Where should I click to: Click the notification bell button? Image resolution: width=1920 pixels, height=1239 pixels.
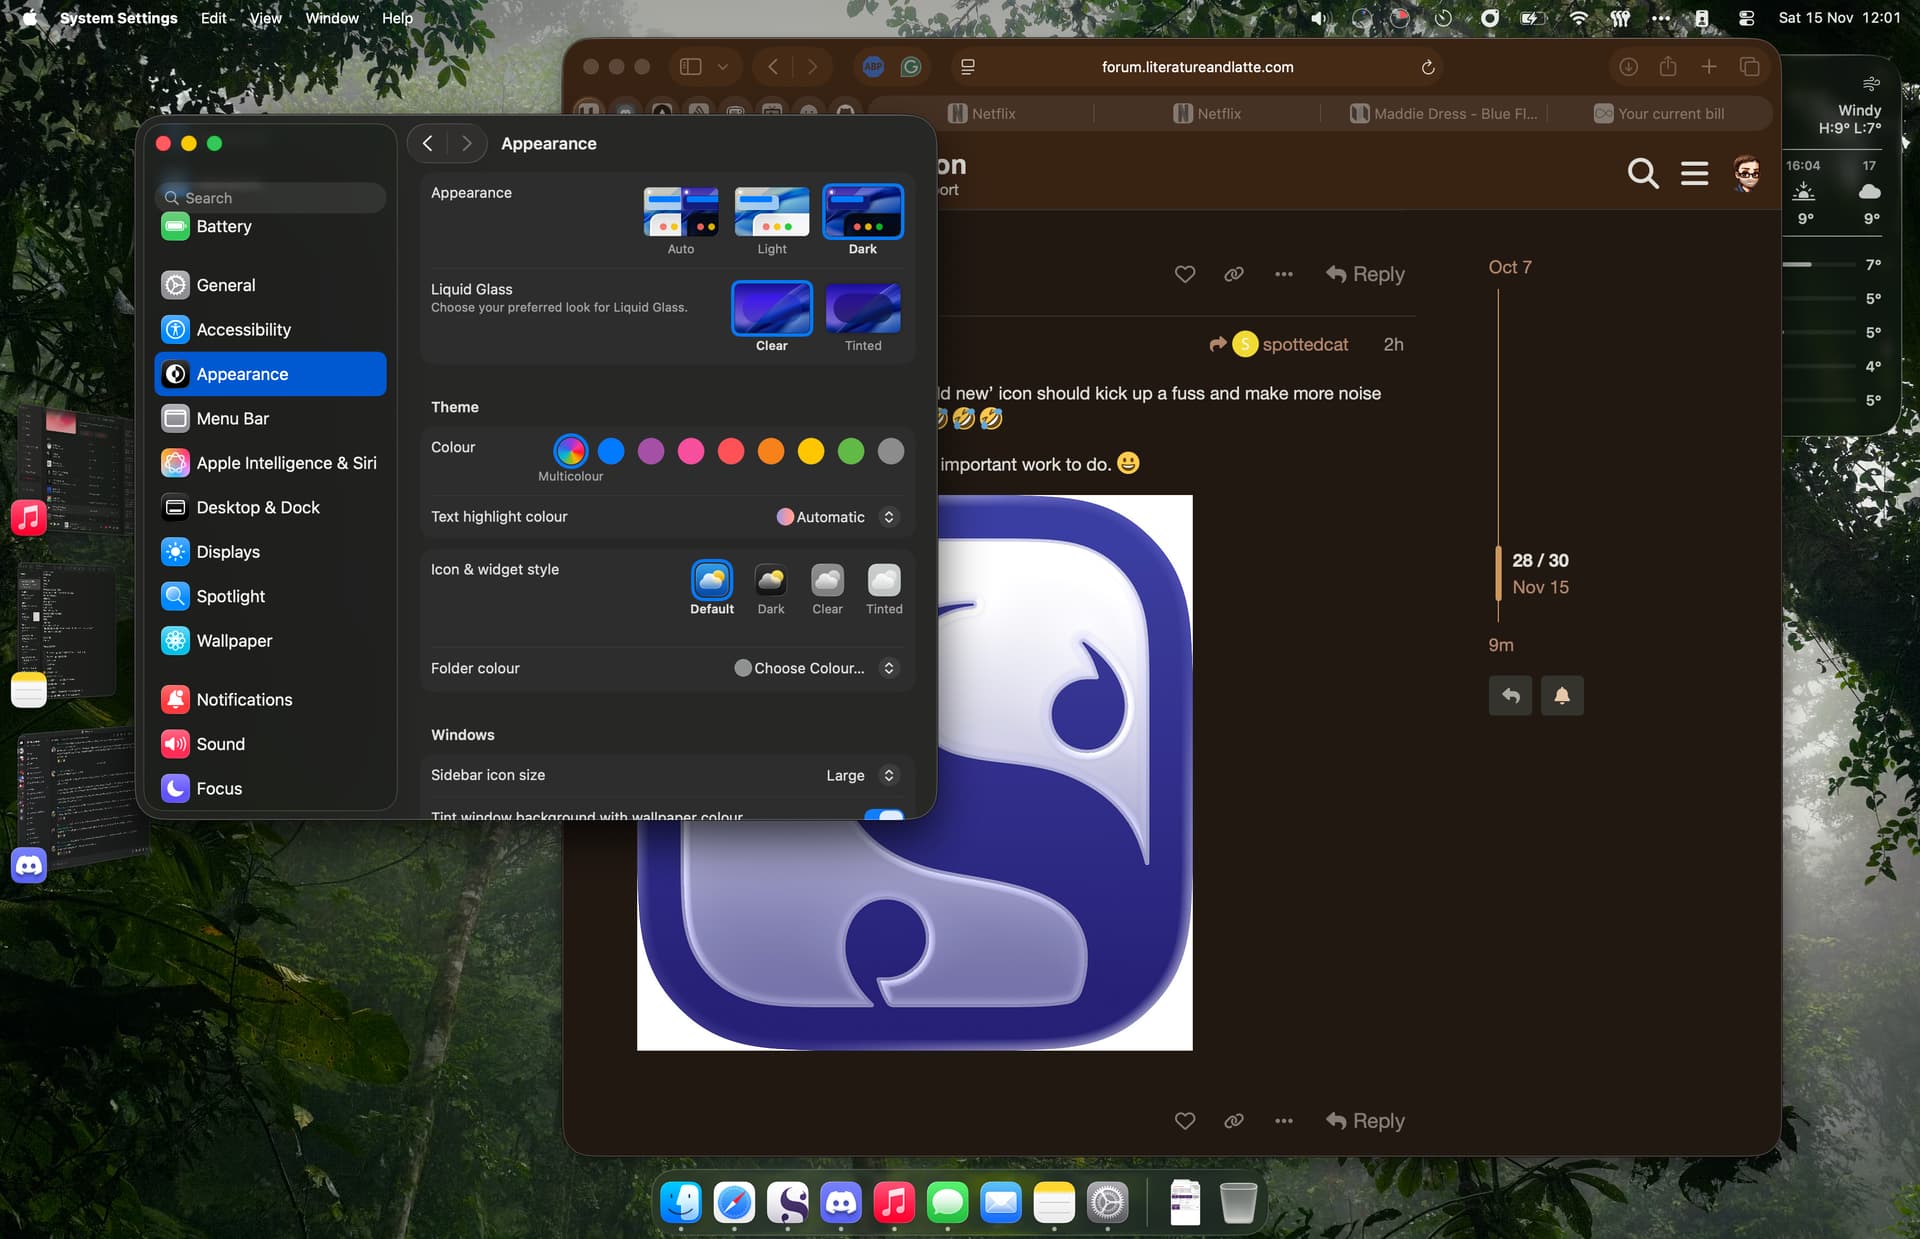[1561, 696]
